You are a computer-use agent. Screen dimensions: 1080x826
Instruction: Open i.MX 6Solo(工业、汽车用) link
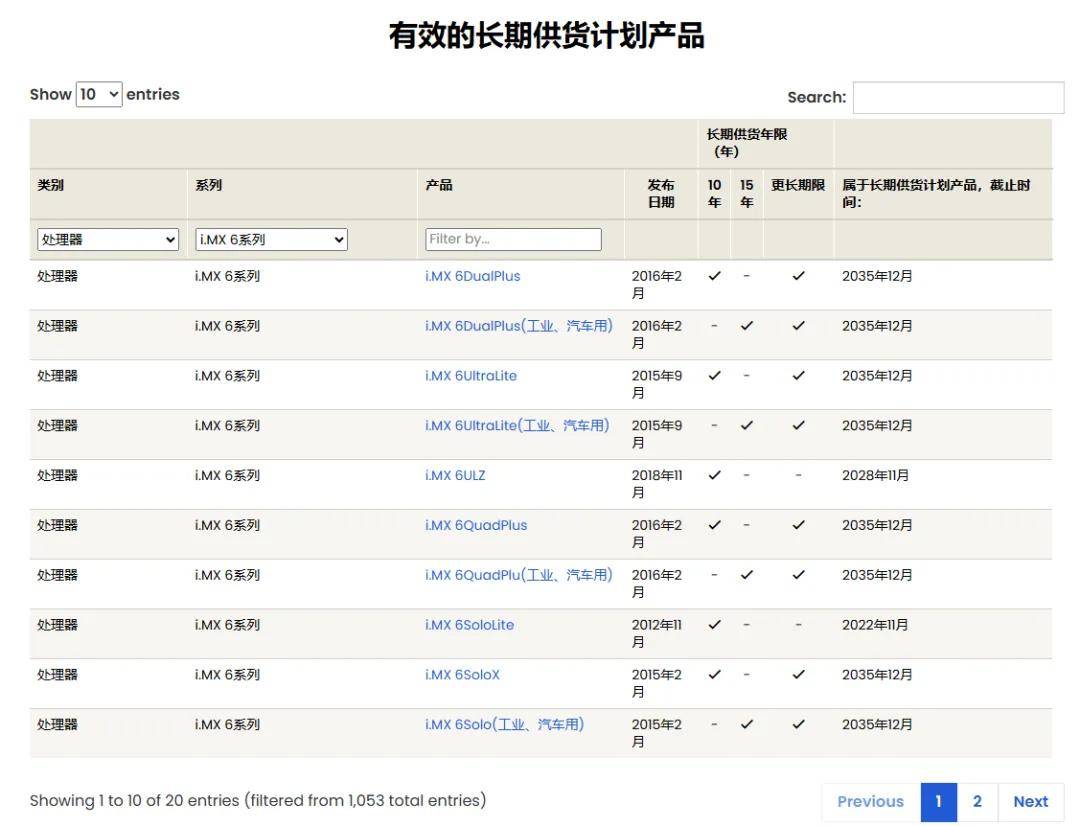click(504, 725)
